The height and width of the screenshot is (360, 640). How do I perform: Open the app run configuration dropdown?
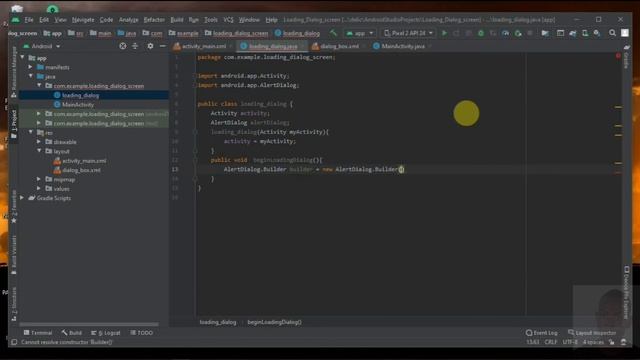point(360,33)
